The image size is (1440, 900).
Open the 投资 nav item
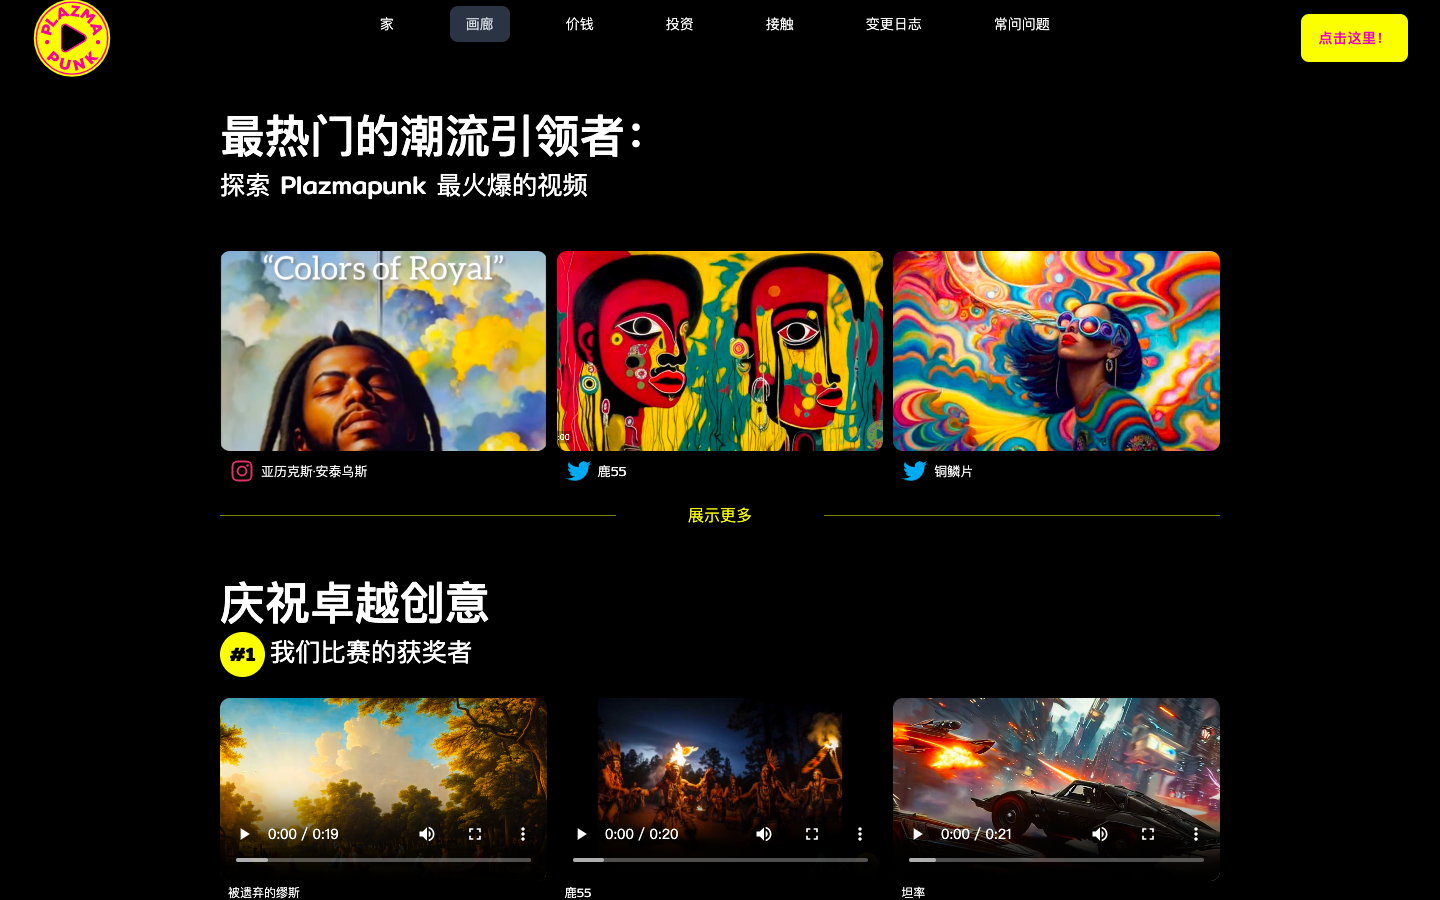pos(680,24)
